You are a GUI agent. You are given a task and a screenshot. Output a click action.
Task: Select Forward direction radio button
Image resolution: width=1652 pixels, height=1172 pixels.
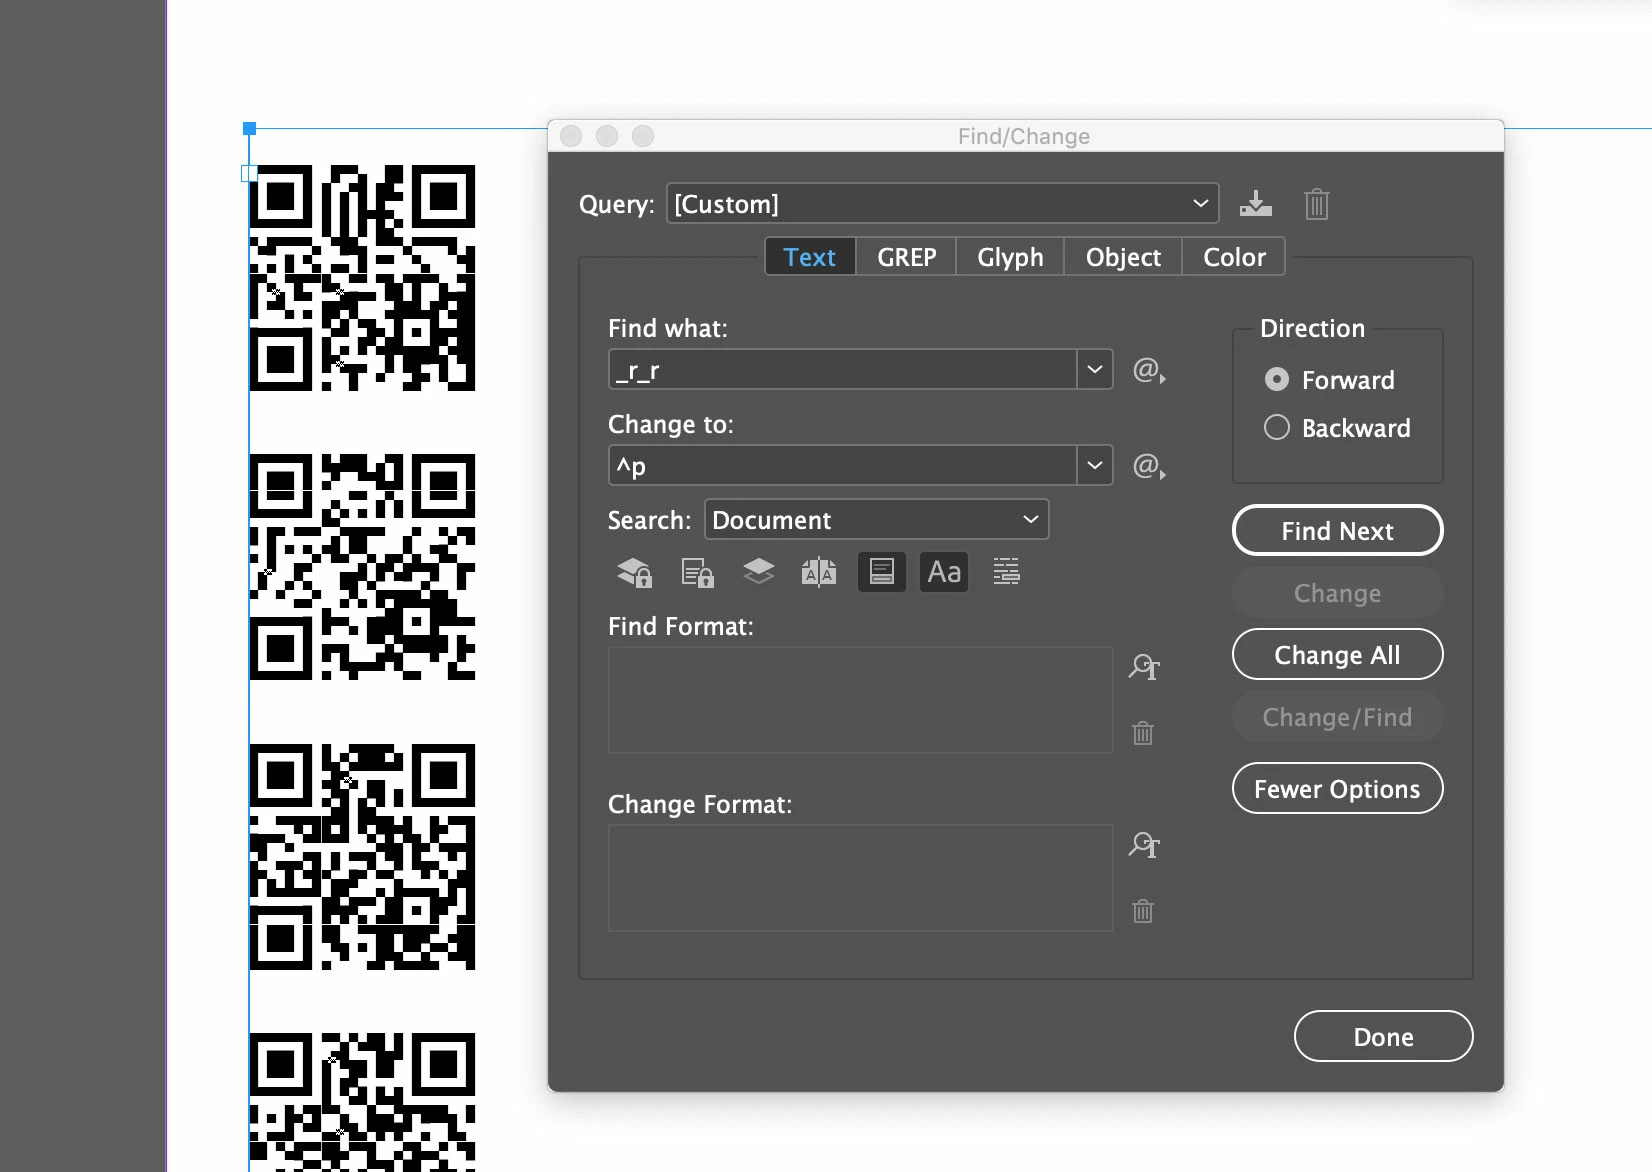pos(1277,380)
